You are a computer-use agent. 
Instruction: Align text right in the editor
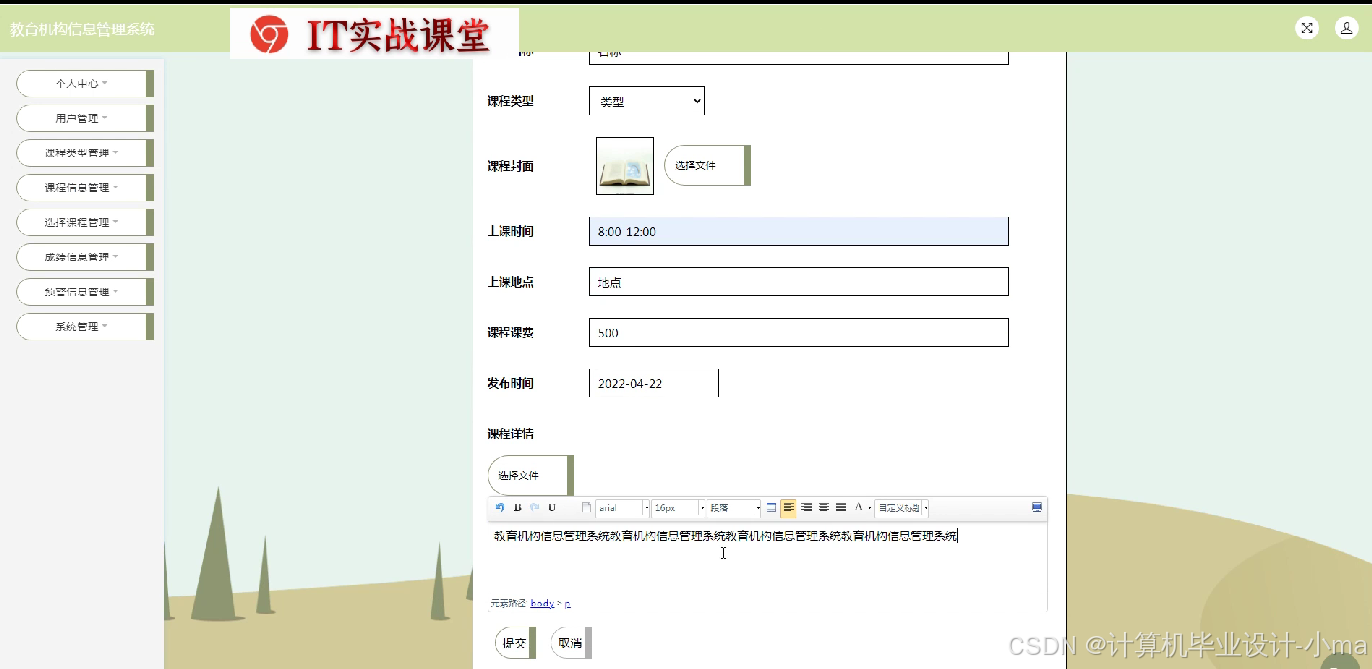point(806,508)
